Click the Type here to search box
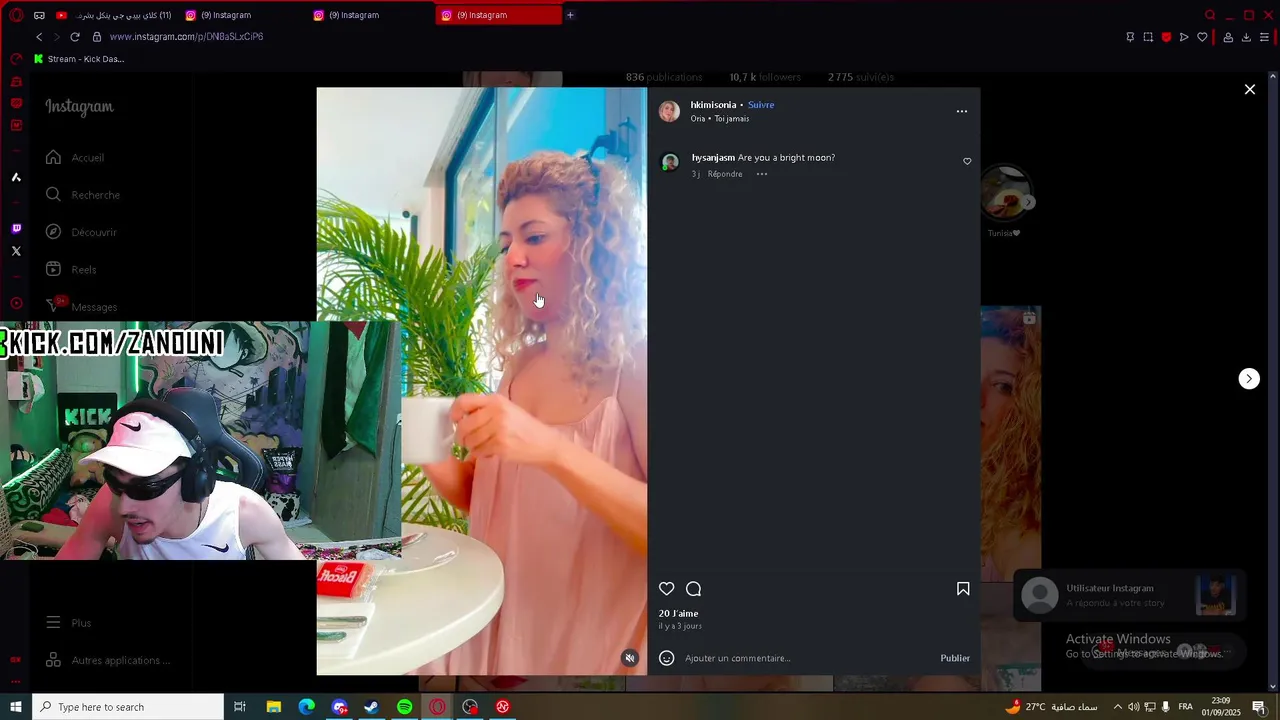Image resolution: width=1280 pixels, height=720 pixels. tap(128, 707)
